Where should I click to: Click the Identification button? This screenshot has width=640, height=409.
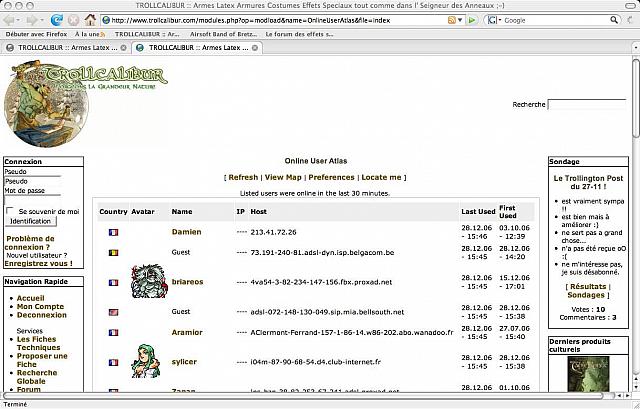pyautogui.click(x=31, y=221)
